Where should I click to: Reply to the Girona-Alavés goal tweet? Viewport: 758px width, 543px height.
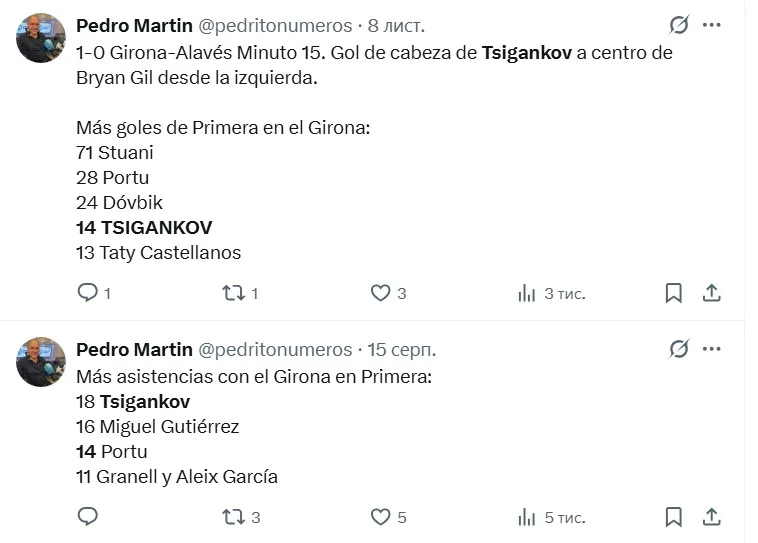[x=87, y=293]
